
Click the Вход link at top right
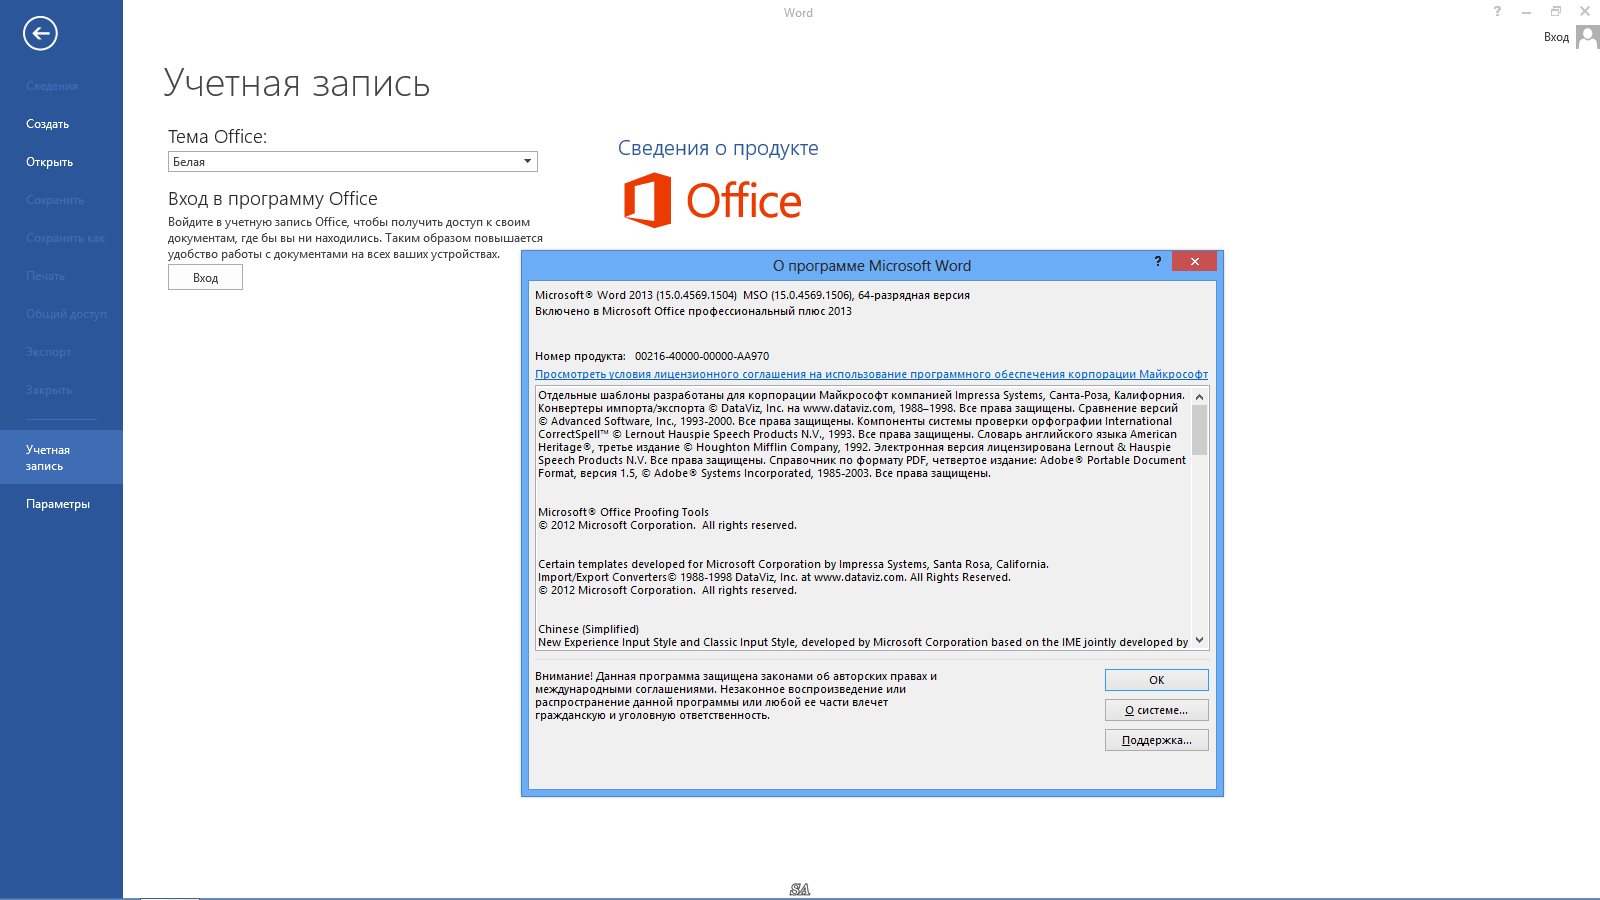click(x=1556, y=37)
